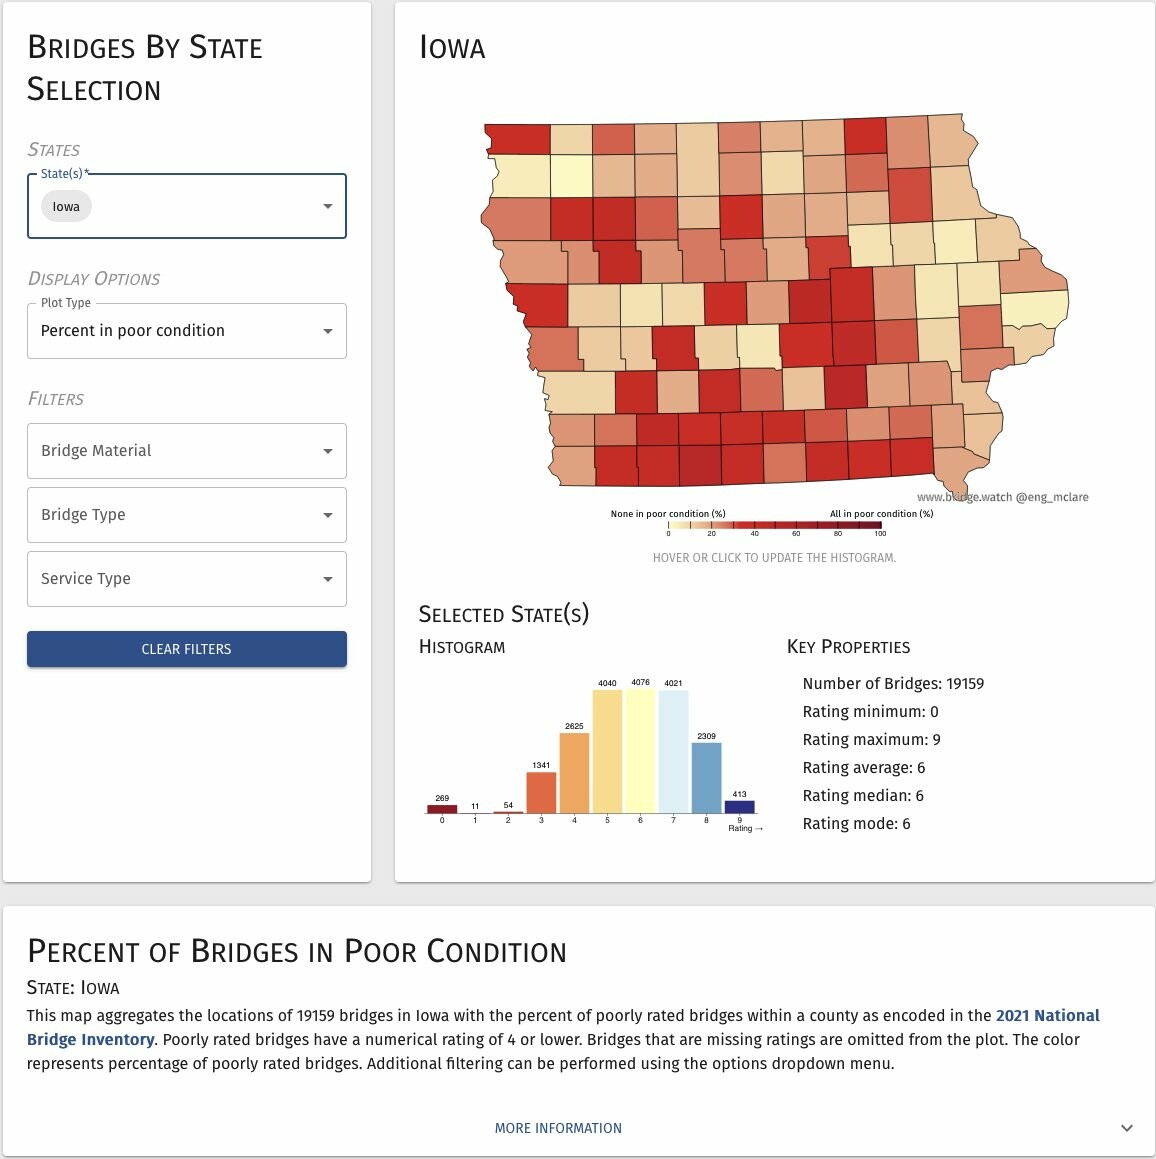Click the rating 7 light blue bar
Screen dimensions: 1156x1159
[673, 751]
